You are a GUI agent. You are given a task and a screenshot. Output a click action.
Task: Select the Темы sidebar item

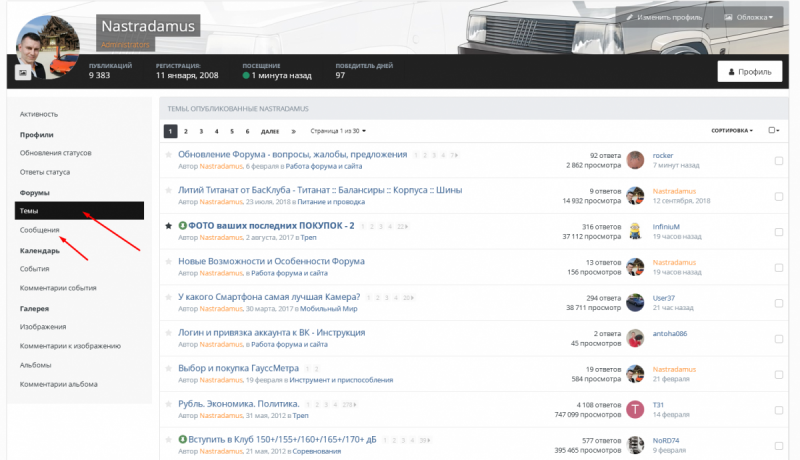click(80, 211)
